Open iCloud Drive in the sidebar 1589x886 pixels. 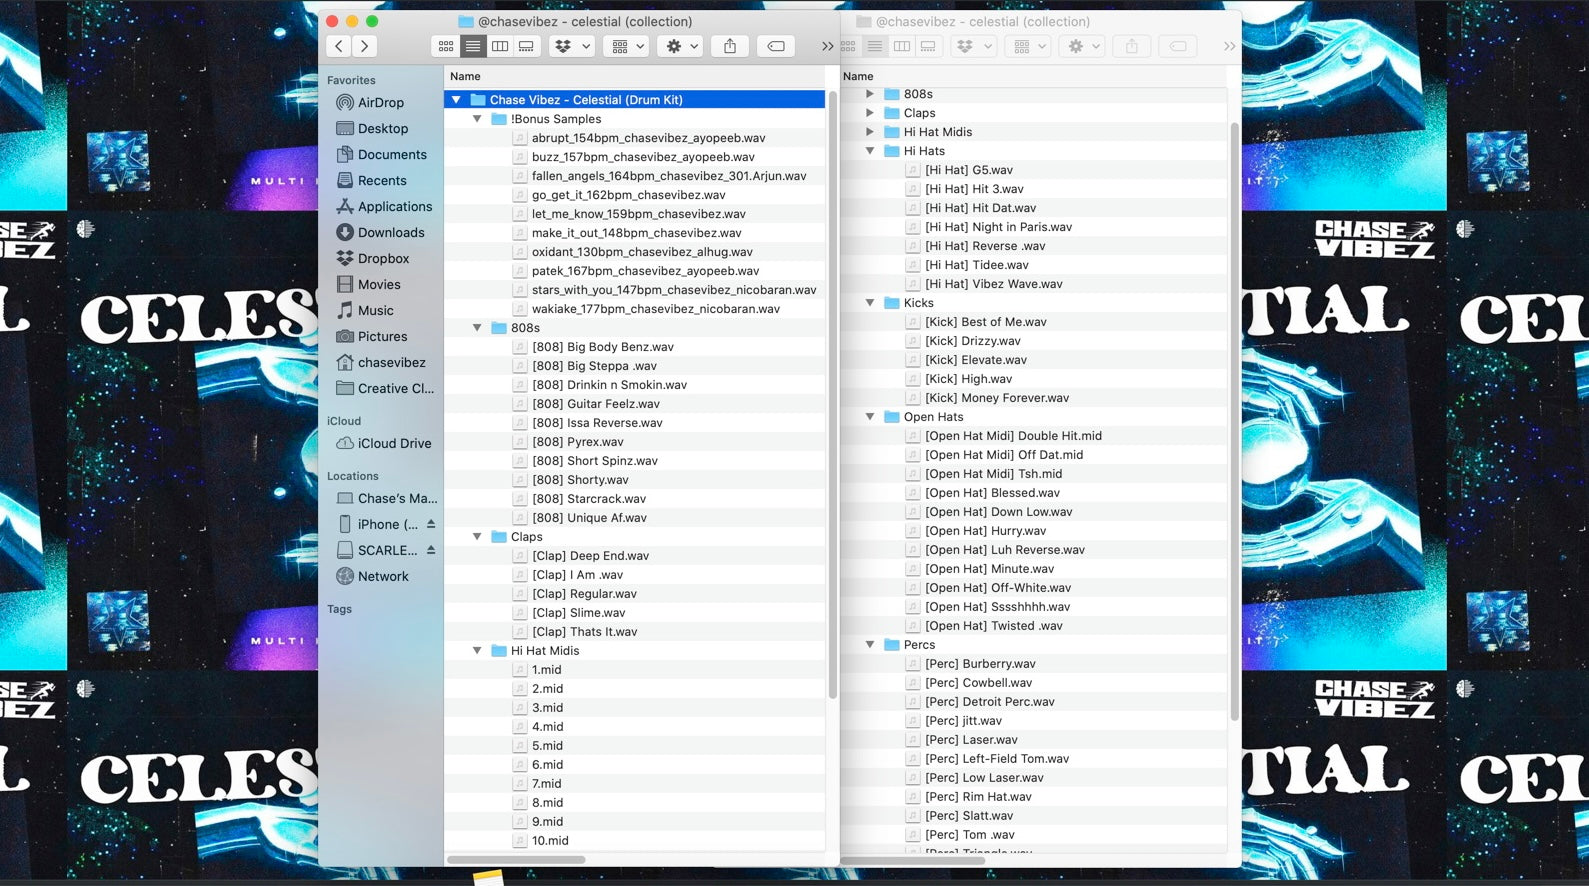pos(394,443)
